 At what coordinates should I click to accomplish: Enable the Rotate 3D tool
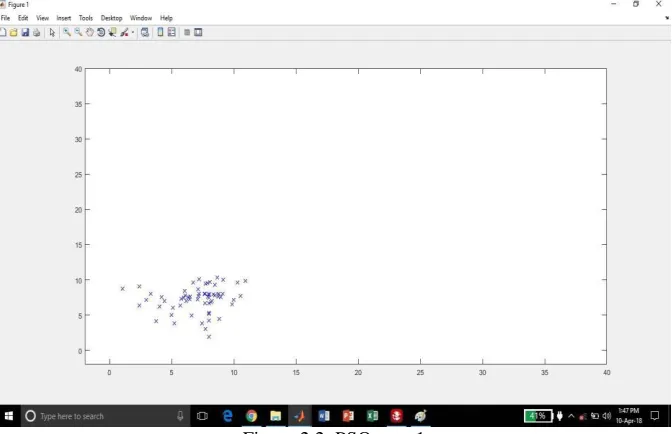tap(101, 32)
